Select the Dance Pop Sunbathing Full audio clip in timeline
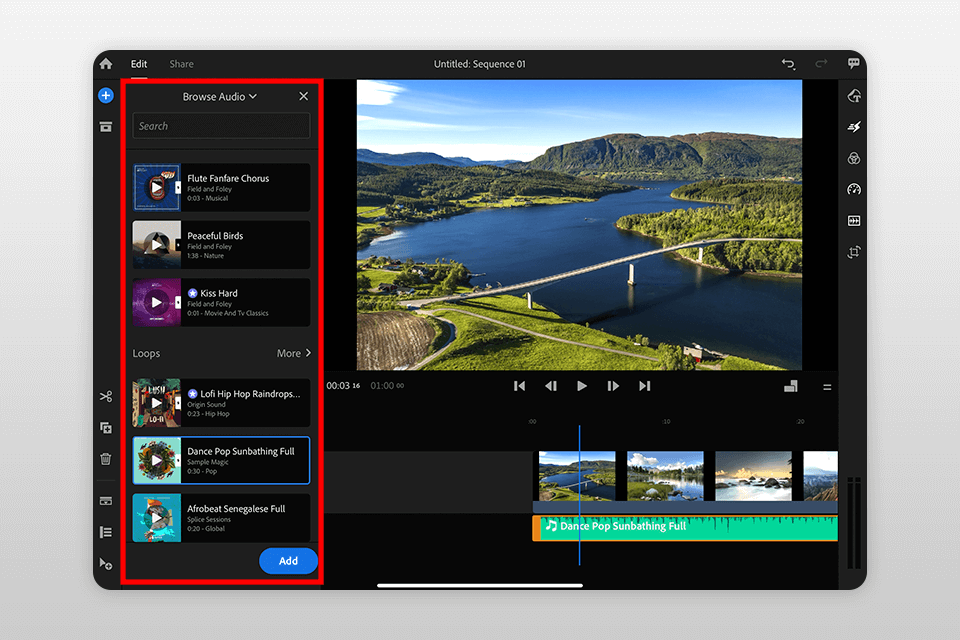The height and width of the screenshot is (640, 960). pos(685,527)
